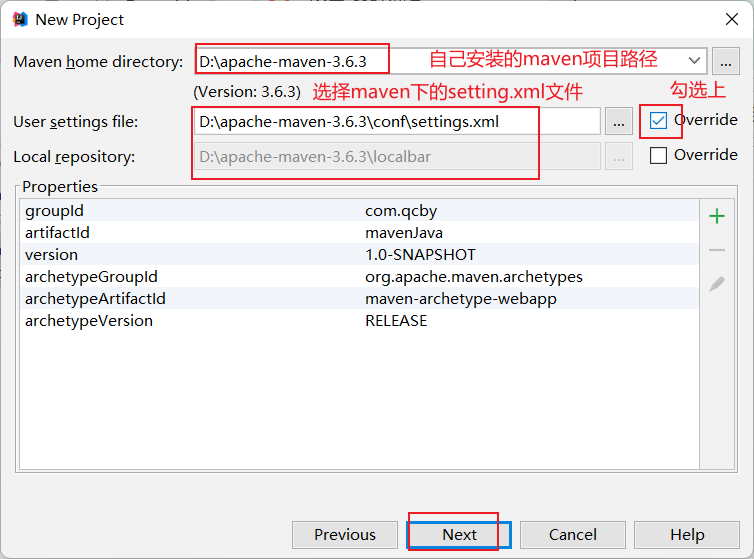754x559 pixels.
Task: Click the green plus add property icon
Action: 716,216
